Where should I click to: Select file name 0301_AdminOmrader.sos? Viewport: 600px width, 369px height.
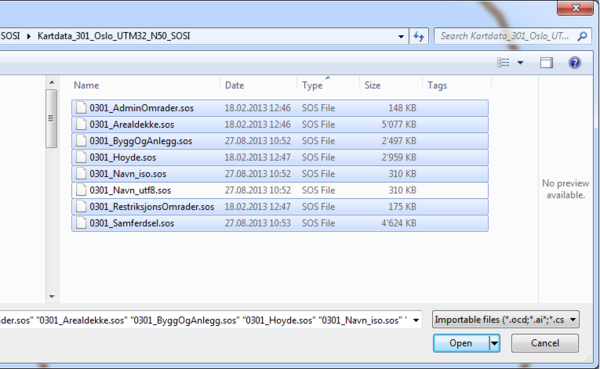[x=142, y=108]
